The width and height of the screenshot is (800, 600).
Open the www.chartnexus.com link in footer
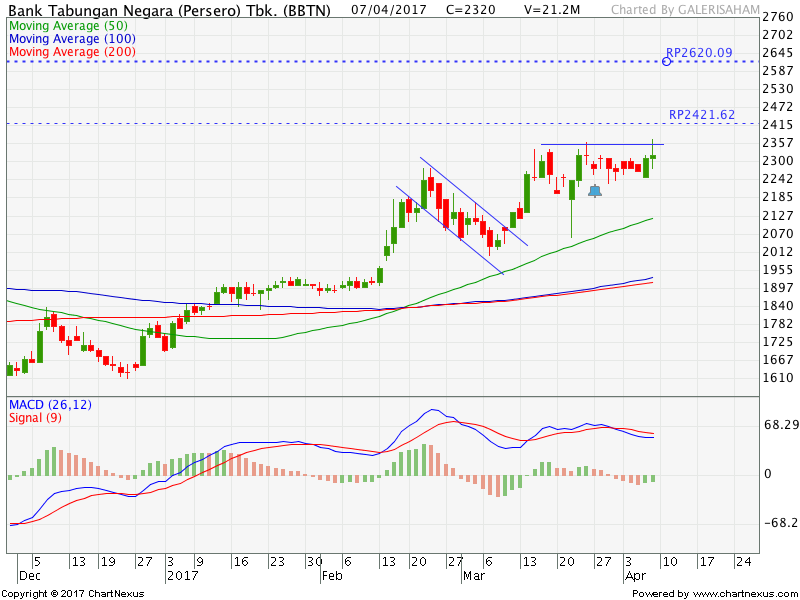743,594
